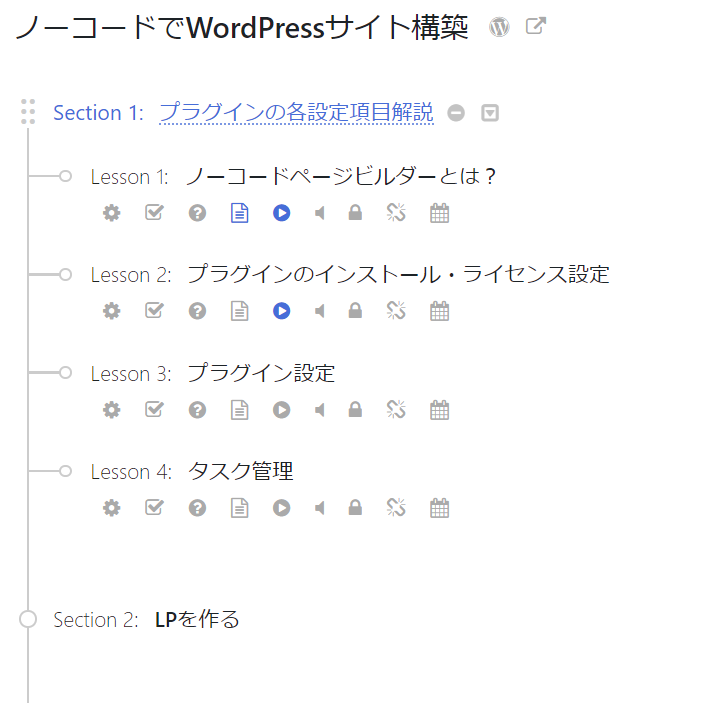Toggle Lesson 1 assignment checkbox icon

point(154,213)
